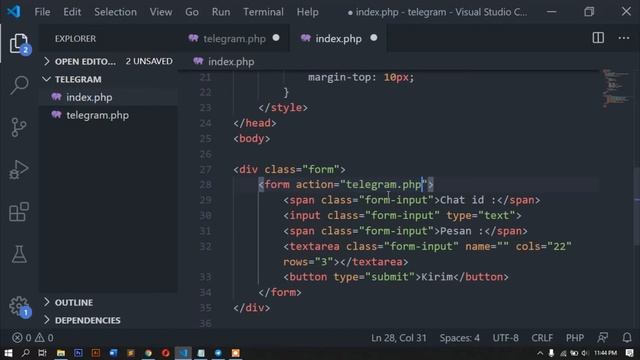The width and height of the screenshot is (640, 360).
Task: Click the VS Code logo icon
Action: pos(13,11)
